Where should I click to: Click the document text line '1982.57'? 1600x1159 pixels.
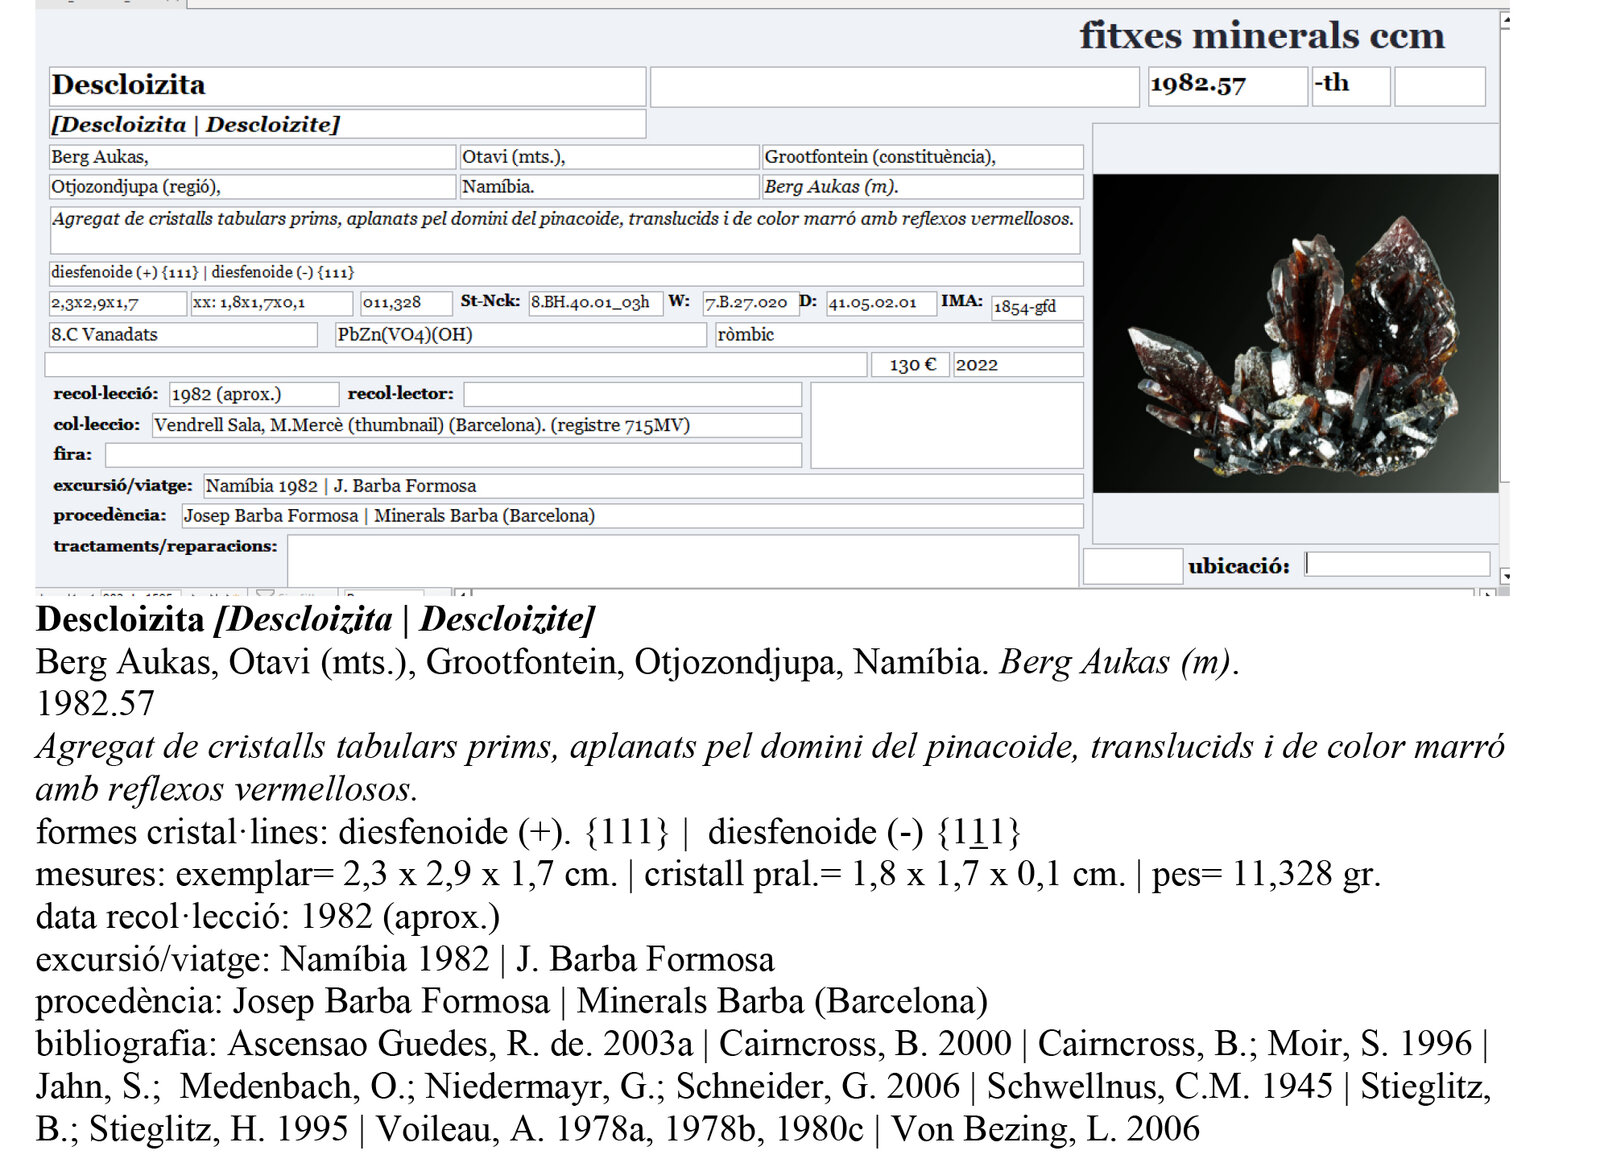point(95,704)
